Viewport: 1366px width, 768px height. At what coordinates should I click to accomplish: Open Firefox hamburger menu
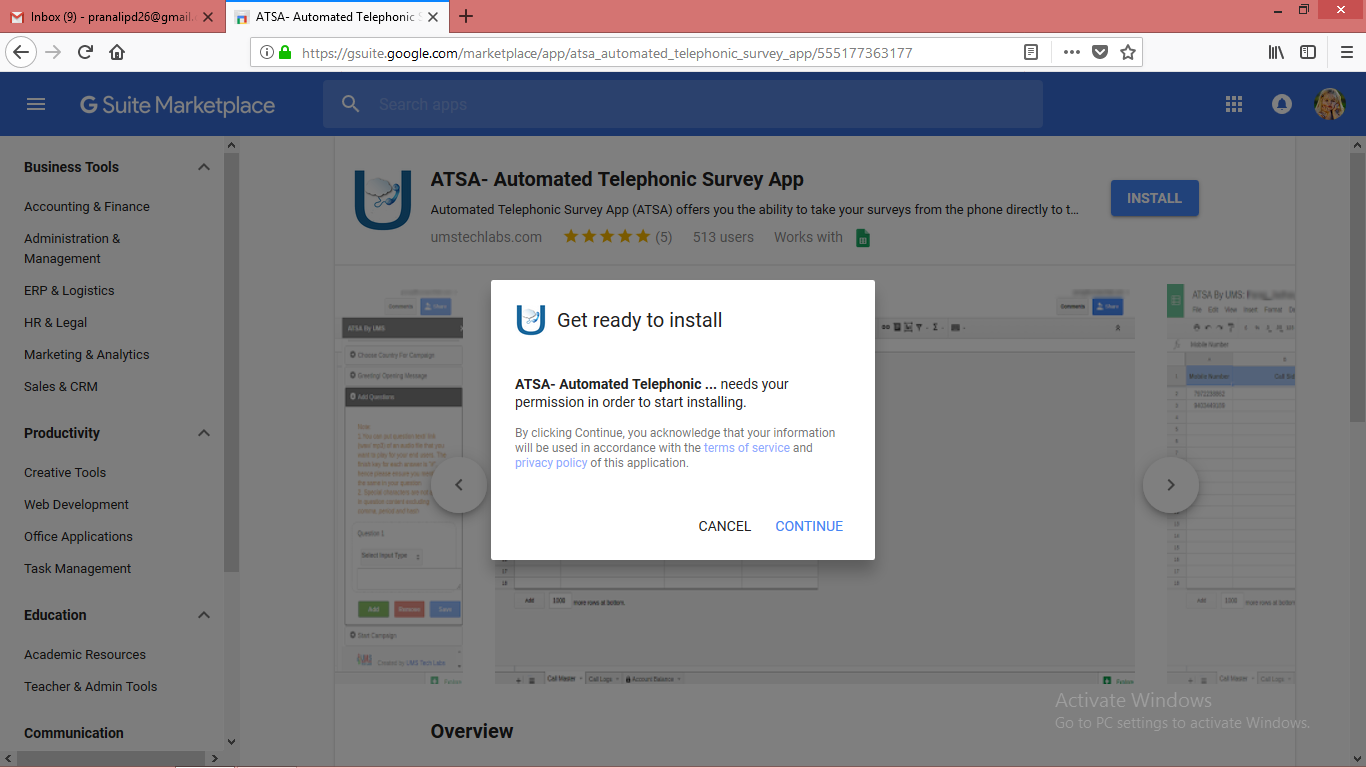1346,52
